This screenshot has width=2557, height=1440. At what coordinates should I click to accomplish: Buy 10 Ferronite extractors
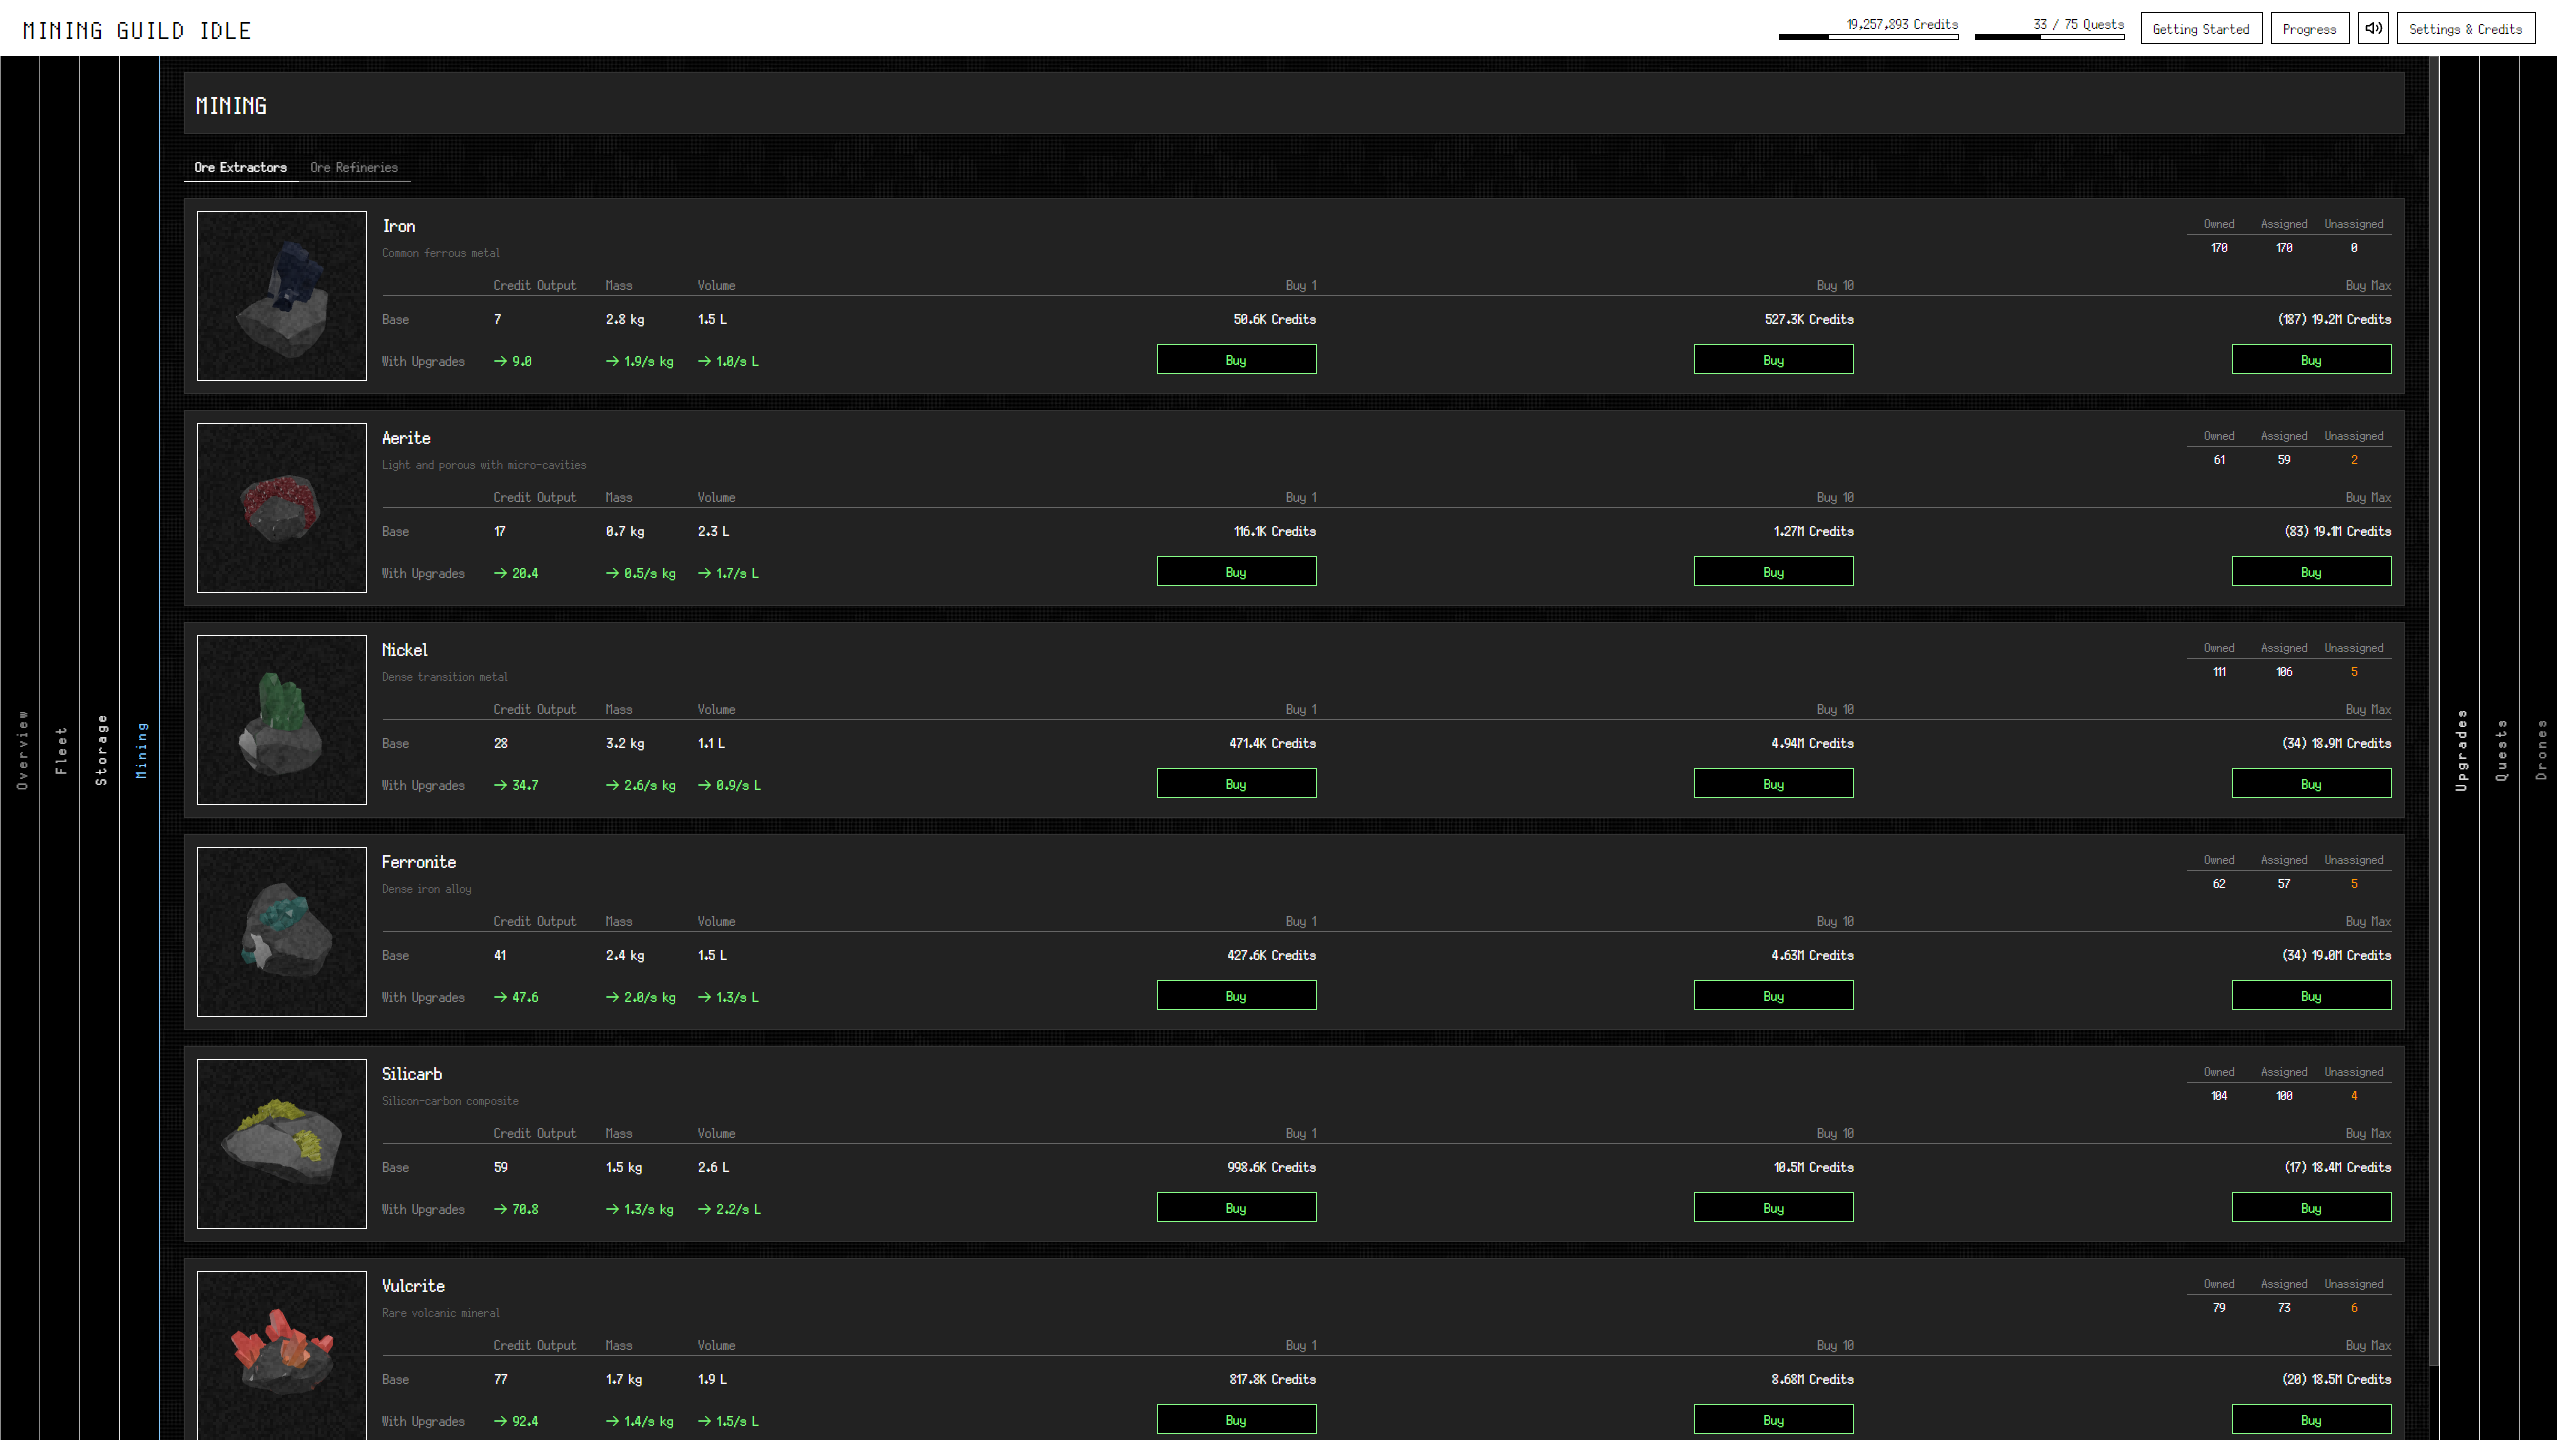[1773, 995]
